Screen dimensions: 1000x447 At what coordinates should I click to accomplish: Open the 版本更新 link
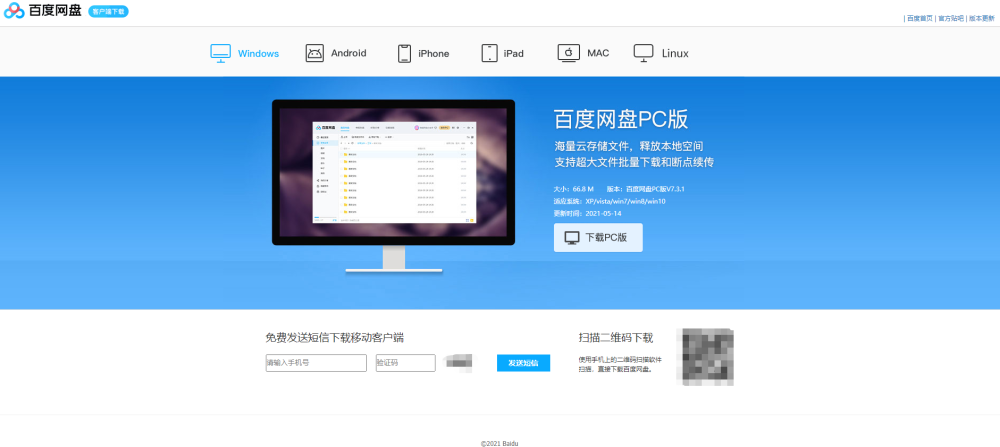coord(982,18)
